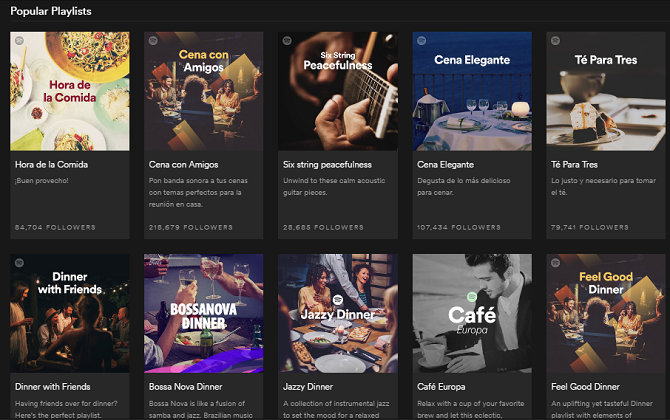Click Spotify logo on Six String Peacefulness cover
Screen dimensions: 670x420
point(287,41)
